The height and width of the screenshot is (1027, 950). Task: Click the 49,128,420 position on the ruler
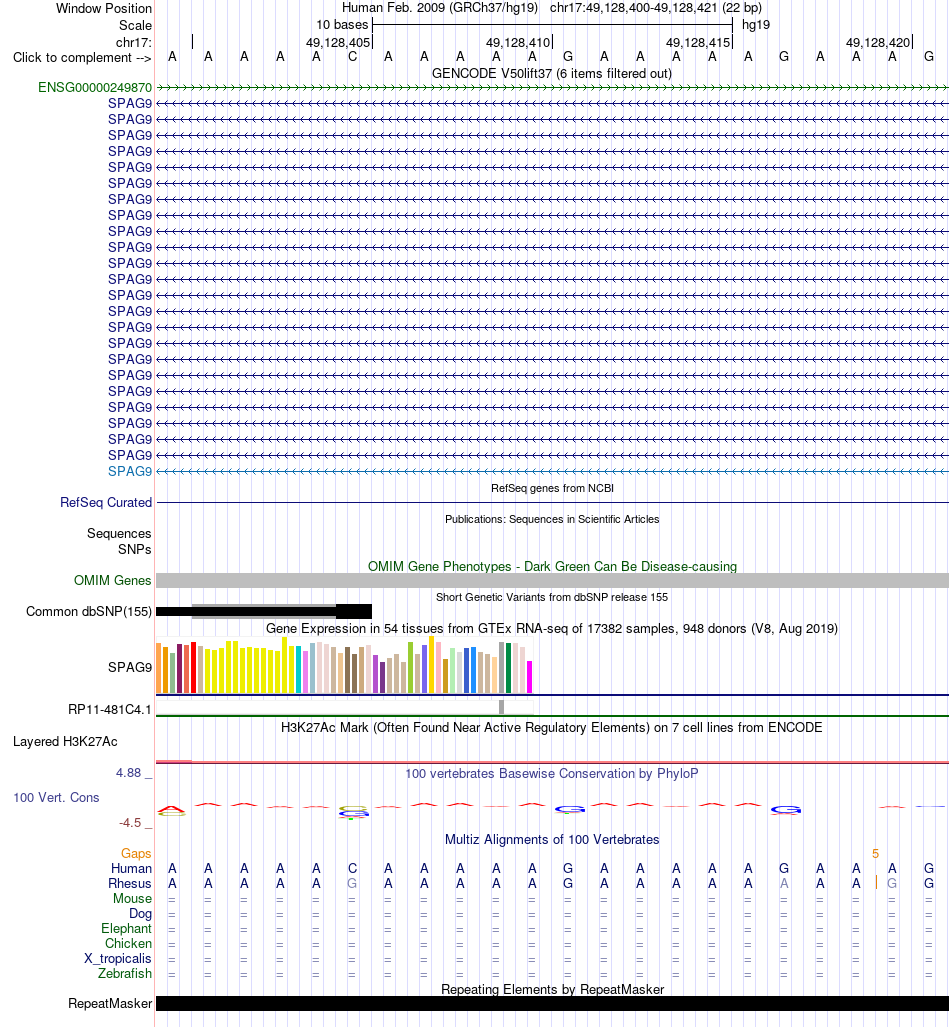coord(879,43)
